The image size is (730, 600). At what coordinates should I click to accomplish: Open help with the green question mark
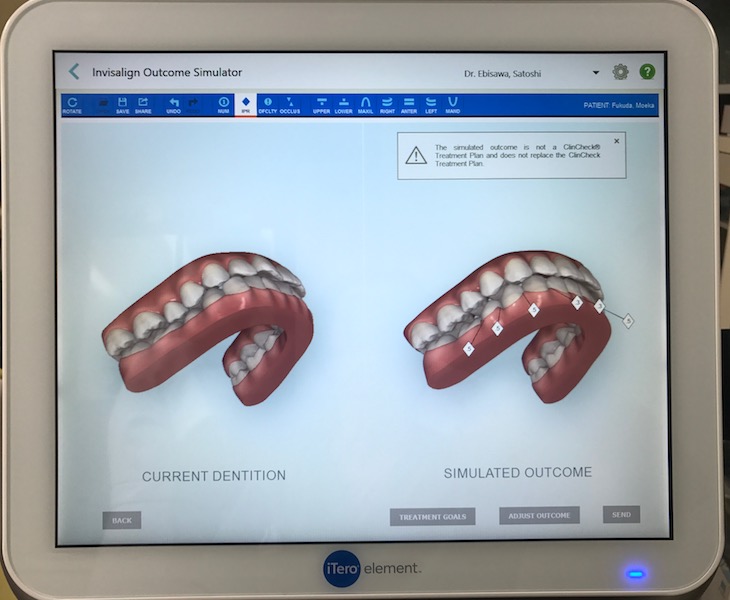(647, 72)
